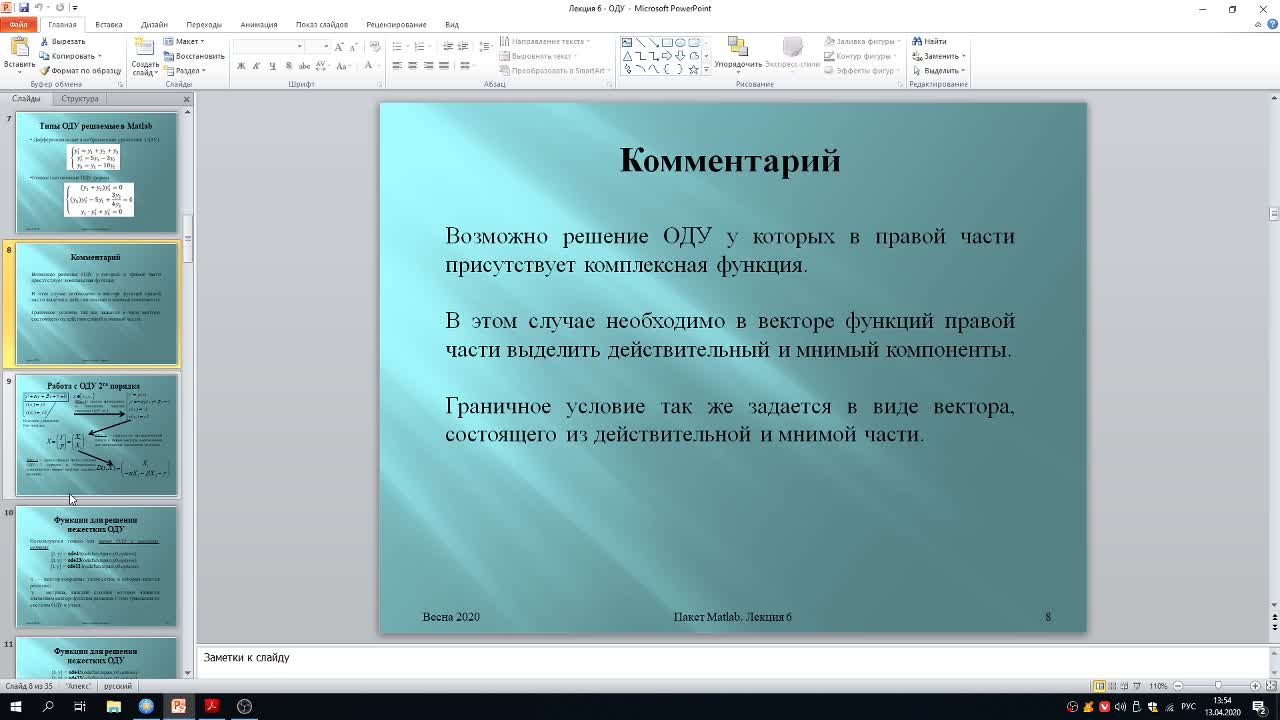1280x720 pixels.
Task: Close the slides thumbnail pane
Action: tap(186, 99)
